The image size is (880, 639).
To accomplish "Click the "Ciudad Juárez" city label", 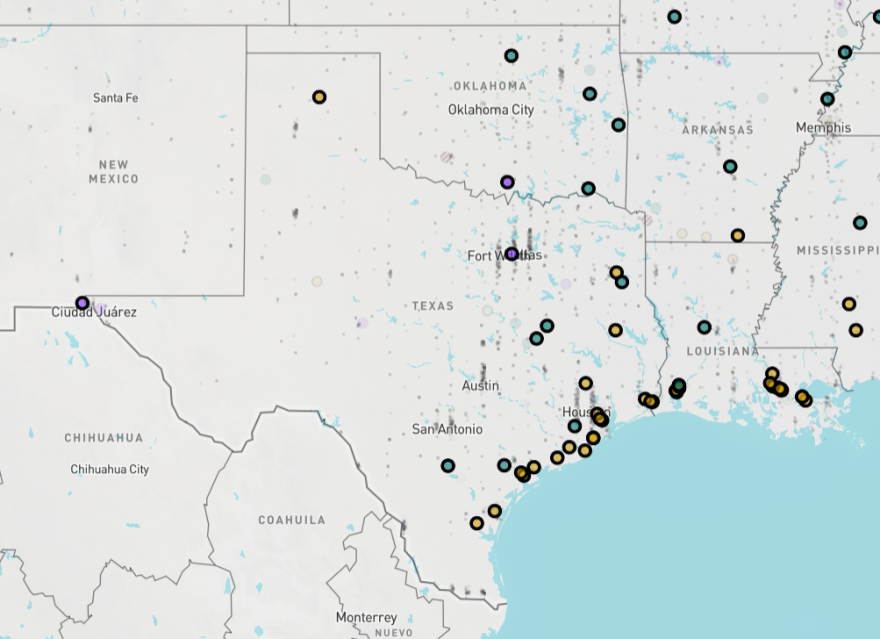I will (x=94, y=312).
